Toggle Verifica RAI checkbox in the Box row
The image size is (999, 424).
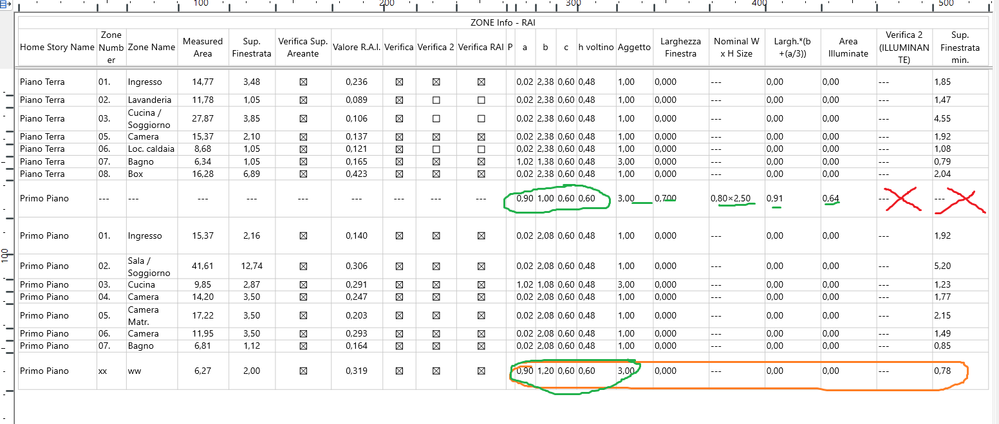pyautogui.click(x=481, y=173)
